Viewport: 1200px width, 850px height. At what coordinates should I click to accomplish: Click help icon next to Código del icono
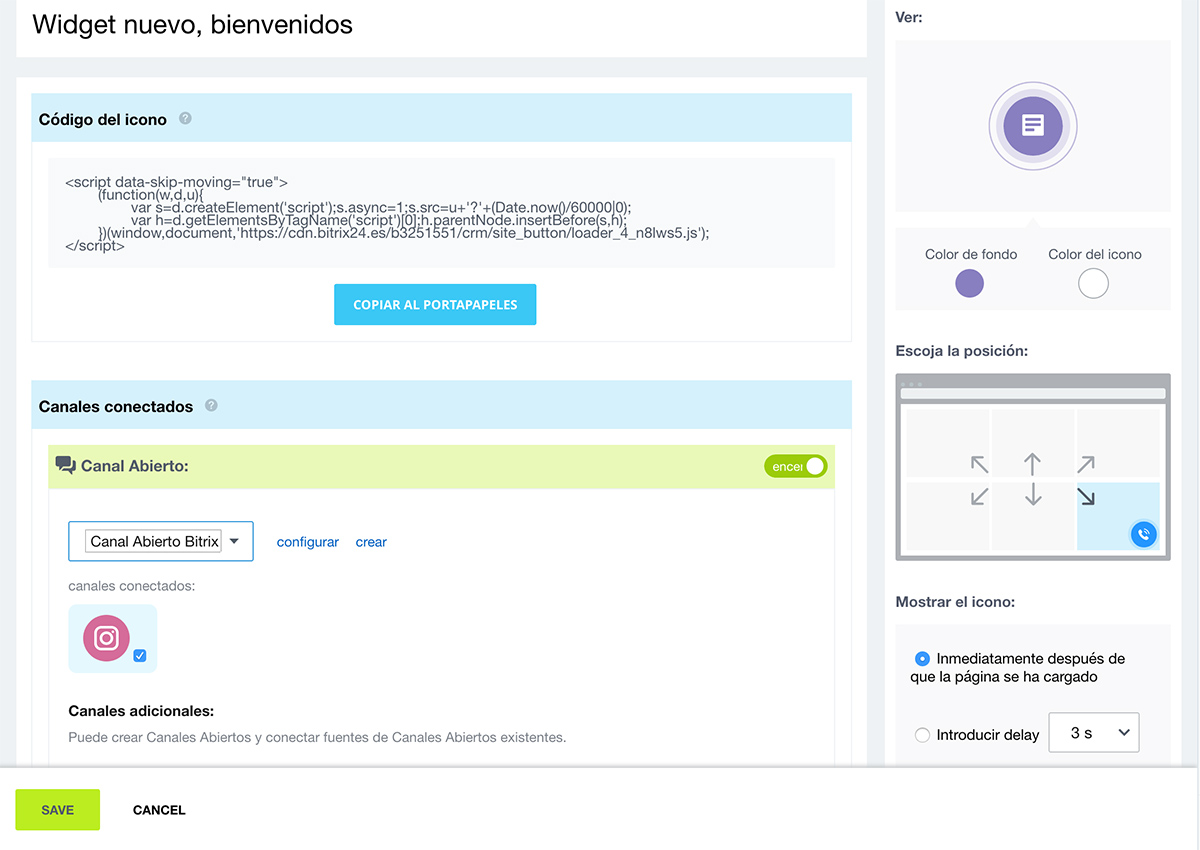point(185,118)
